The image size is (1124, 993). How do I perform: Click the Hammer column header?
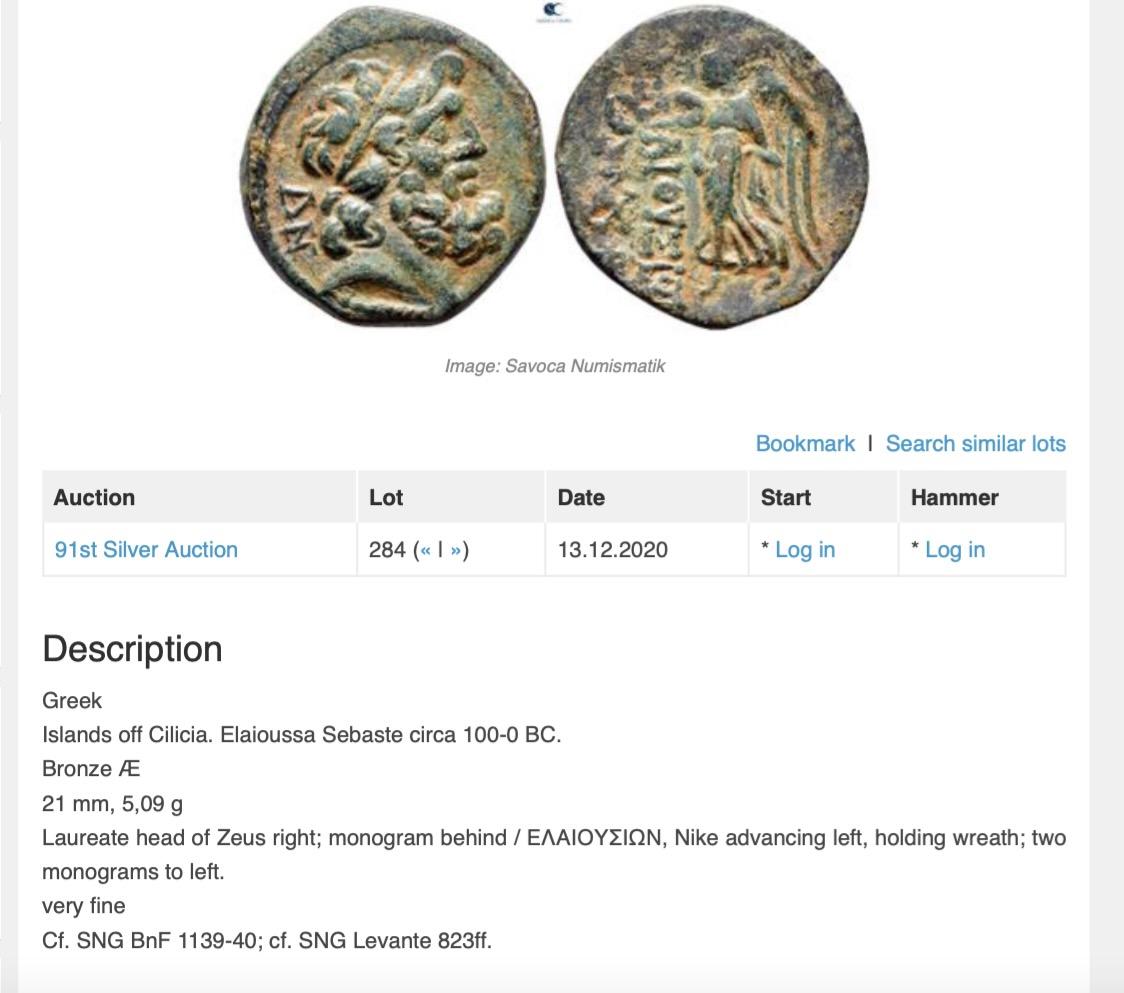[954, 498]
